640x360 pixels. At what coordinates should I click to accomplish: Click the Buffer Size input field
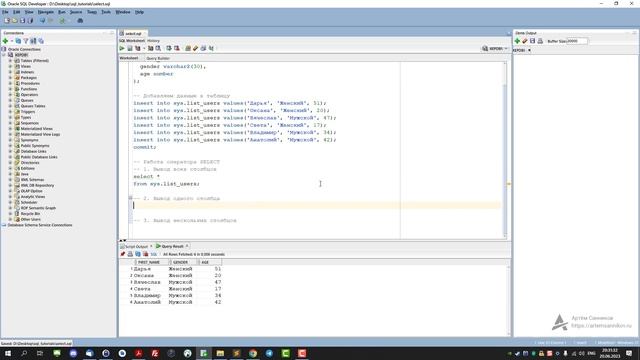577,41
